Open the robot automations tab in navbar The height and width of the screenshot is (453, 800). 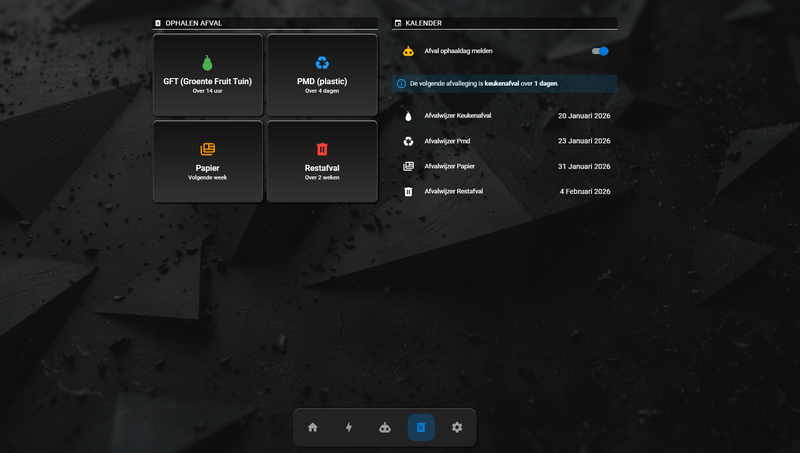pos(385,427)
